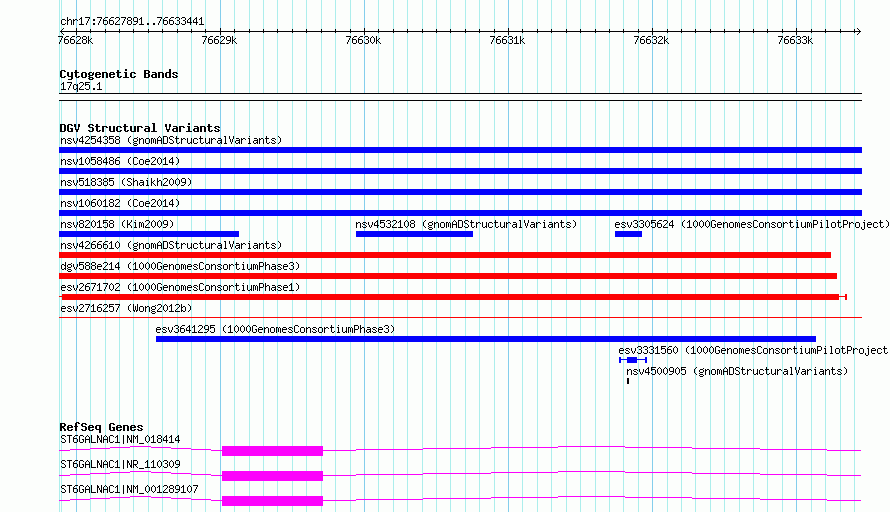890x512 pixels.
Task: Open the nsv1060182 (Coe2014) variant label
Action: (120, 203)
